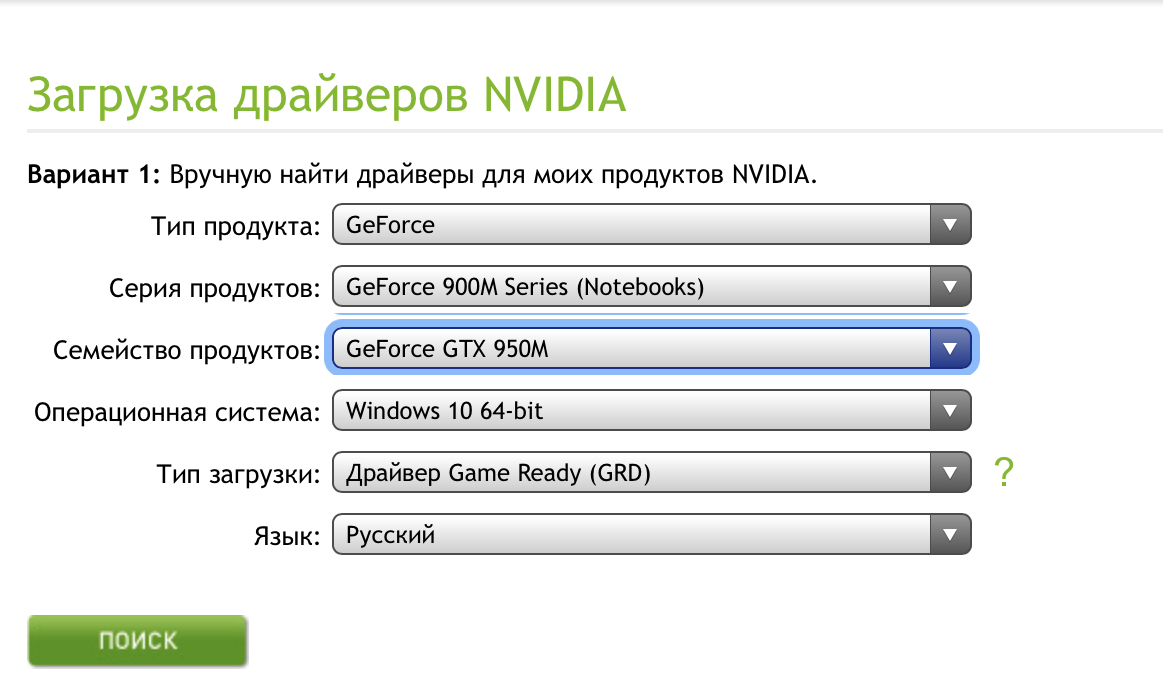Click the Язык label text
Viewport: 1163px width, 692px height.
pos(285,535)
